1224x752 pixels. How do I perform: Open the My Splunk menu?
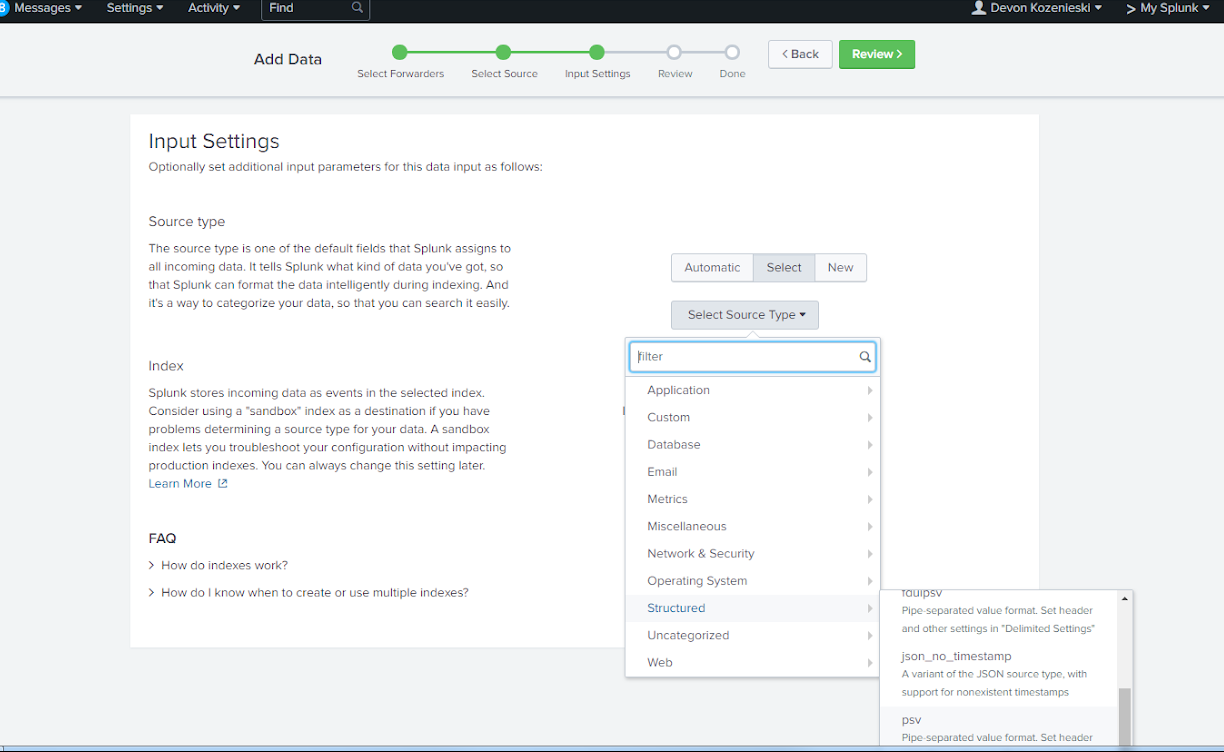(1167, 8)
